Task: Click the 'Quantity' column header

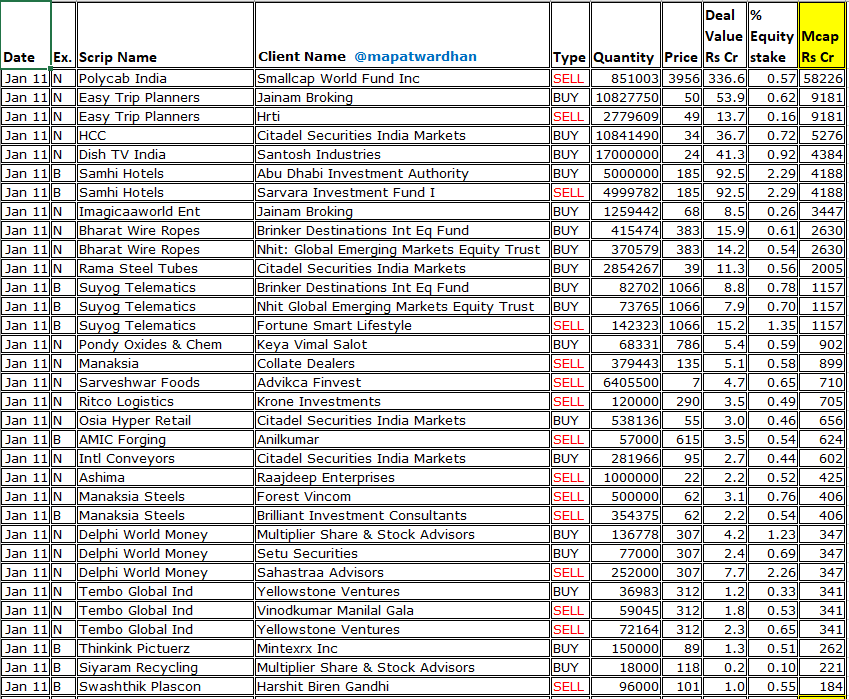Action: click(x=625, y=35)
